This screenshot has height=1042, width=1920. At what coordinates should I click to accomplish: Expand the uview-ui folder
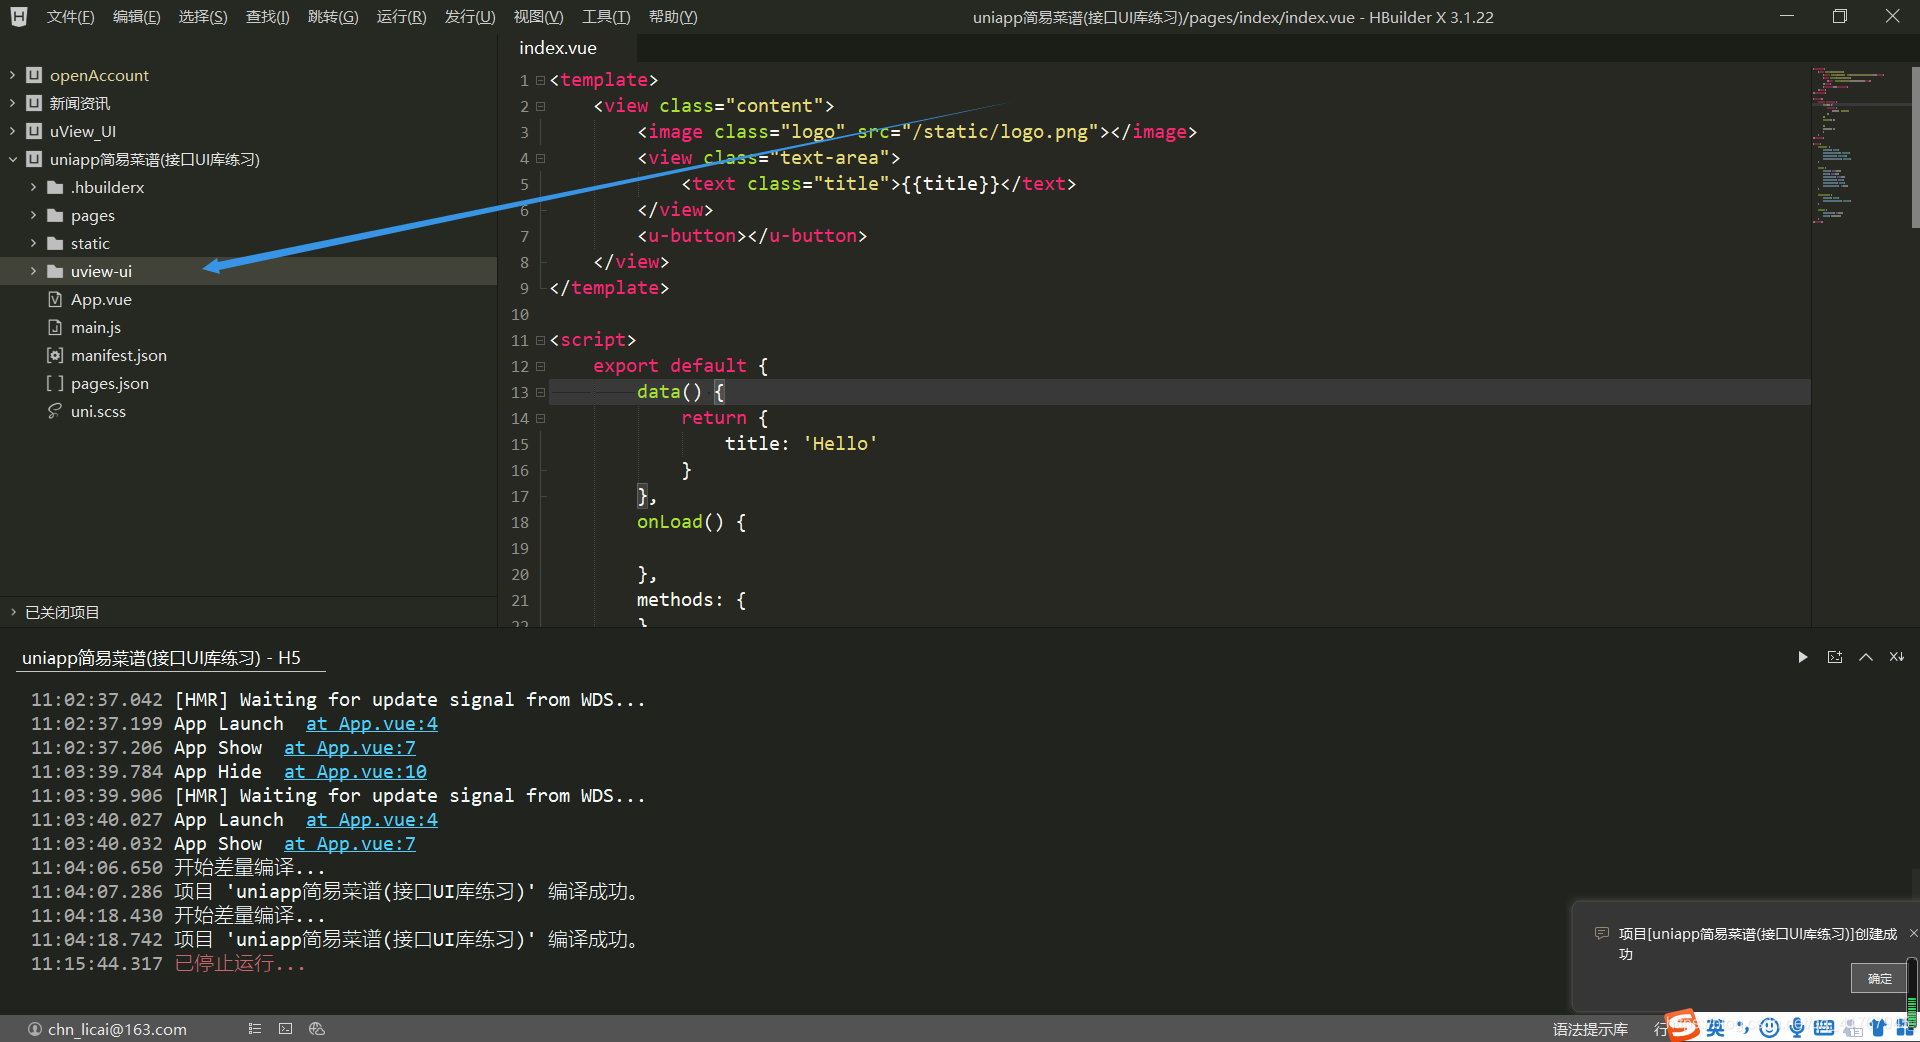click(x=33, y=271)
